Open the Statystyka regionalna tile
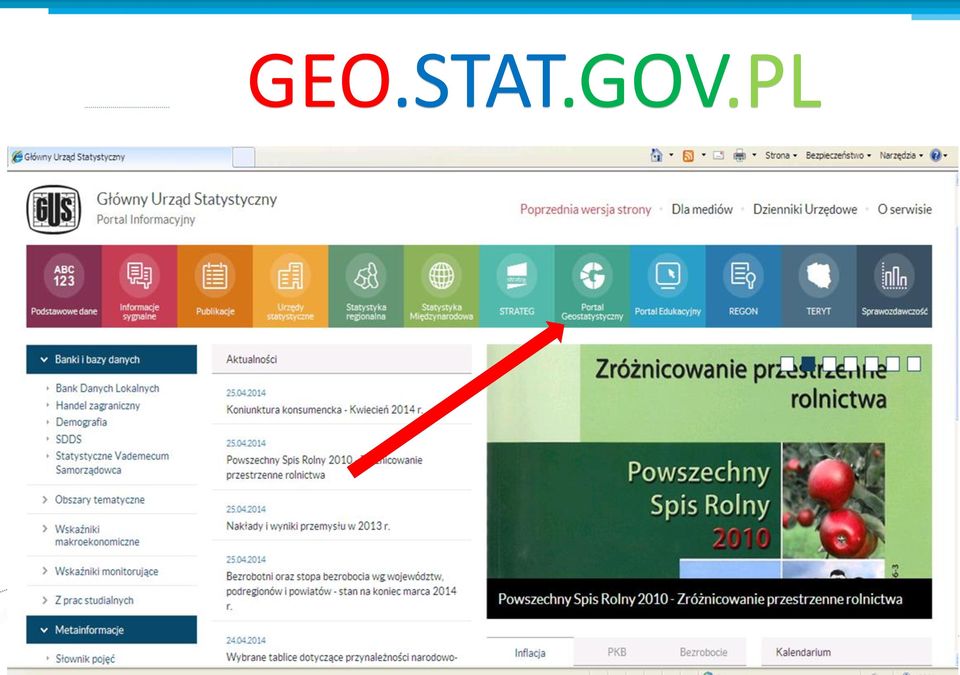The width and height of the screenshot is (960, 675). click(366, 286)
